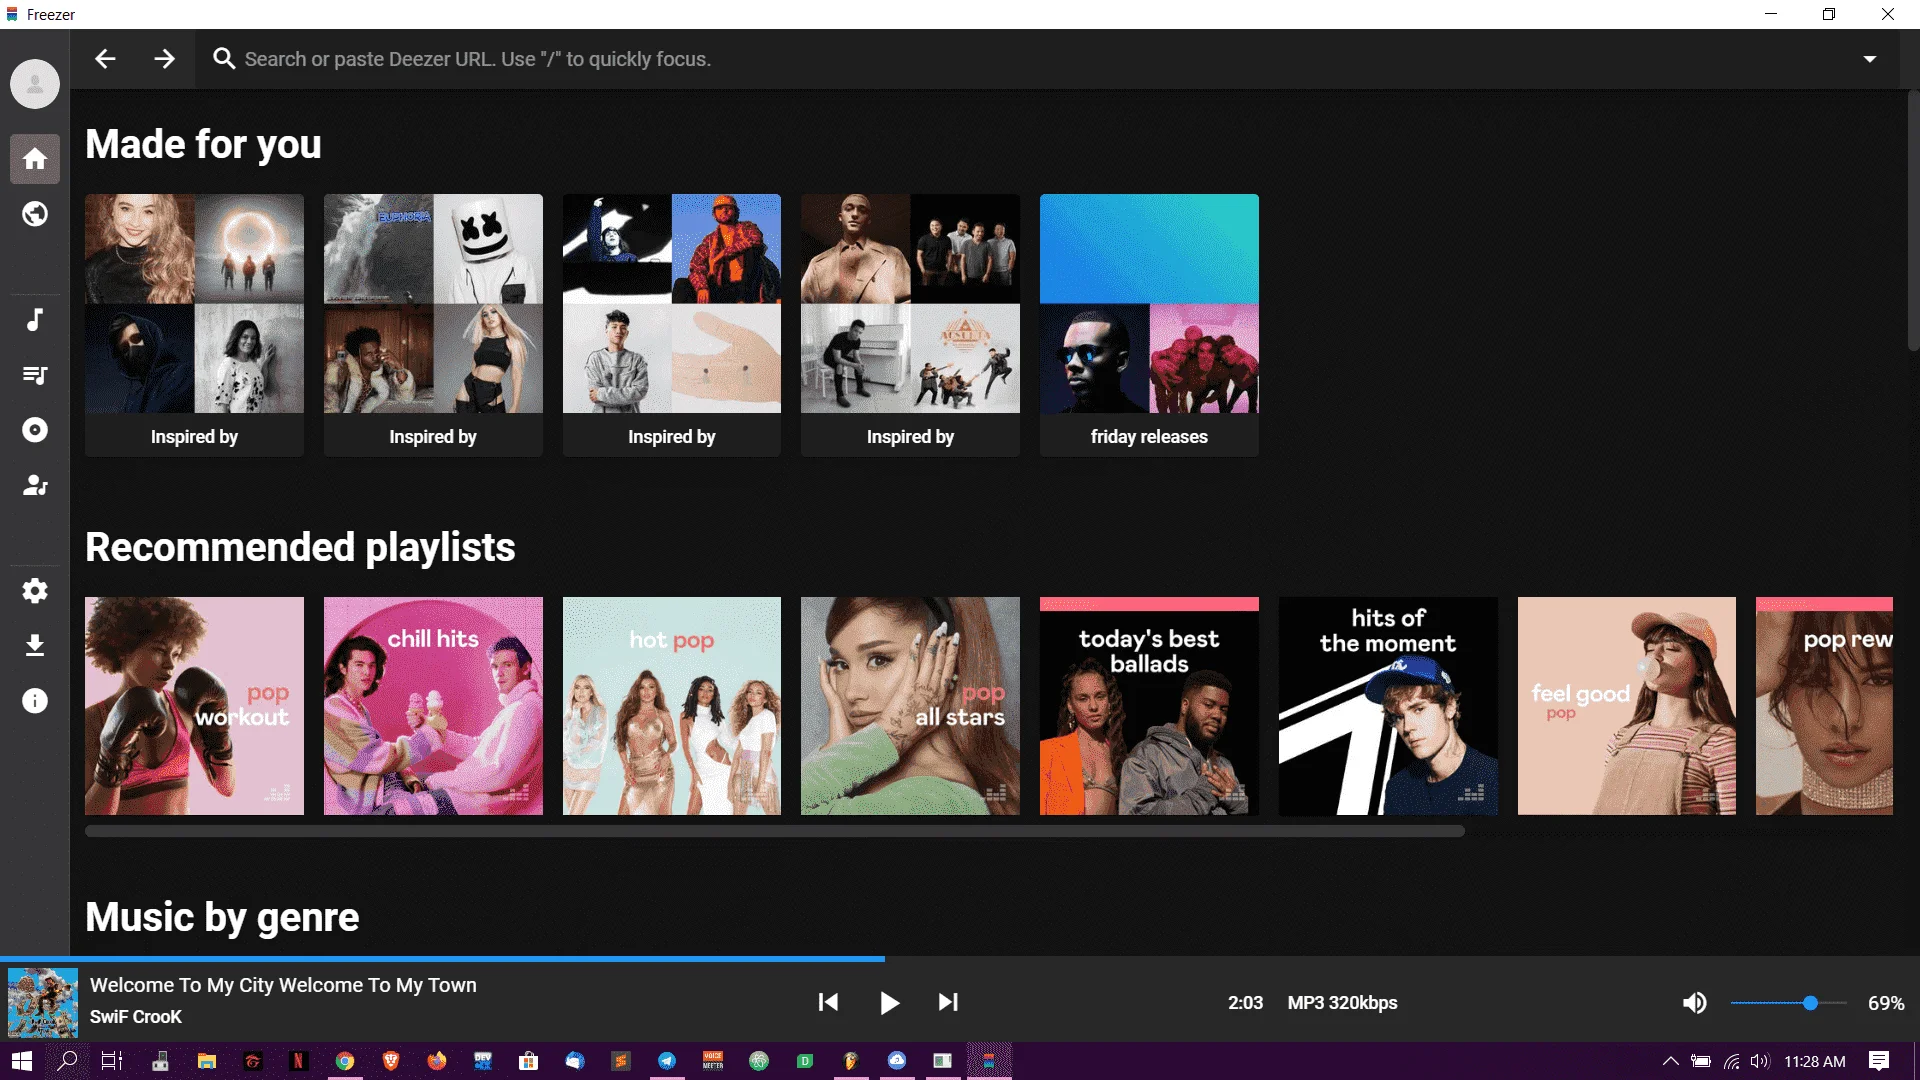Screen dimensions: 1920x1080
Task: Open Chrome from the taskbar
Action: 345,1061
